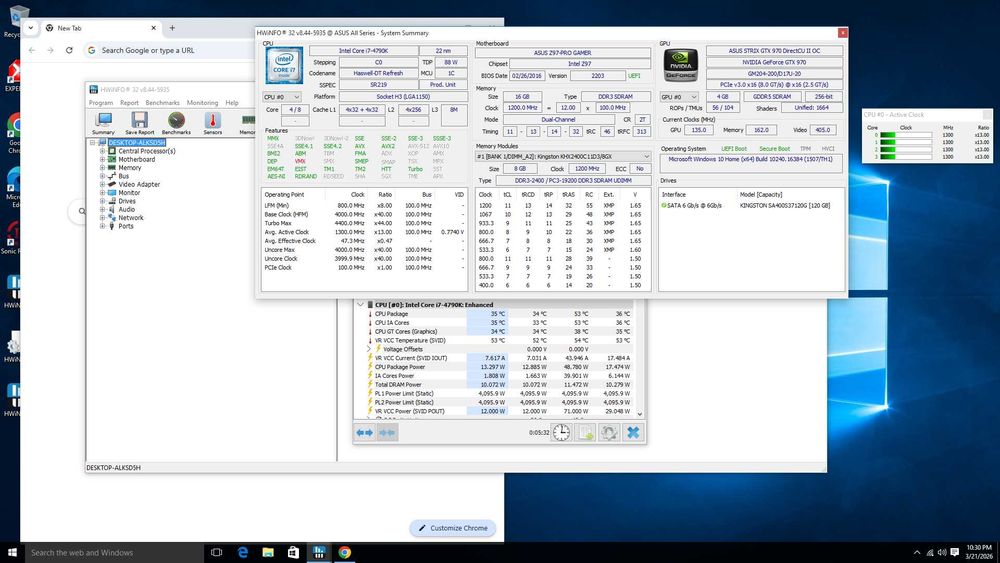Click the KINGSTON SA400S37120G drive entry
The image size is (1000, 563).
pos(784,205)
